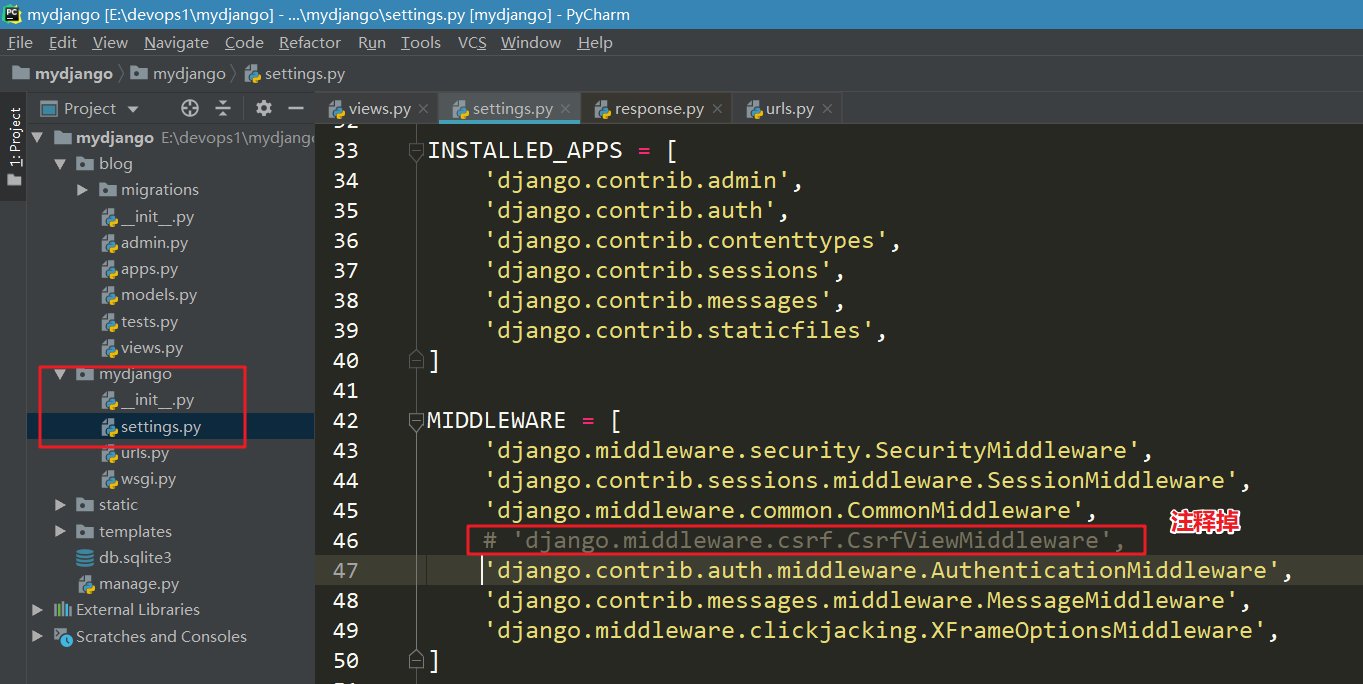Fold INSTALLED_APPS block at line 33
The image size is (1363, 684).
click(x=416, y=151)
